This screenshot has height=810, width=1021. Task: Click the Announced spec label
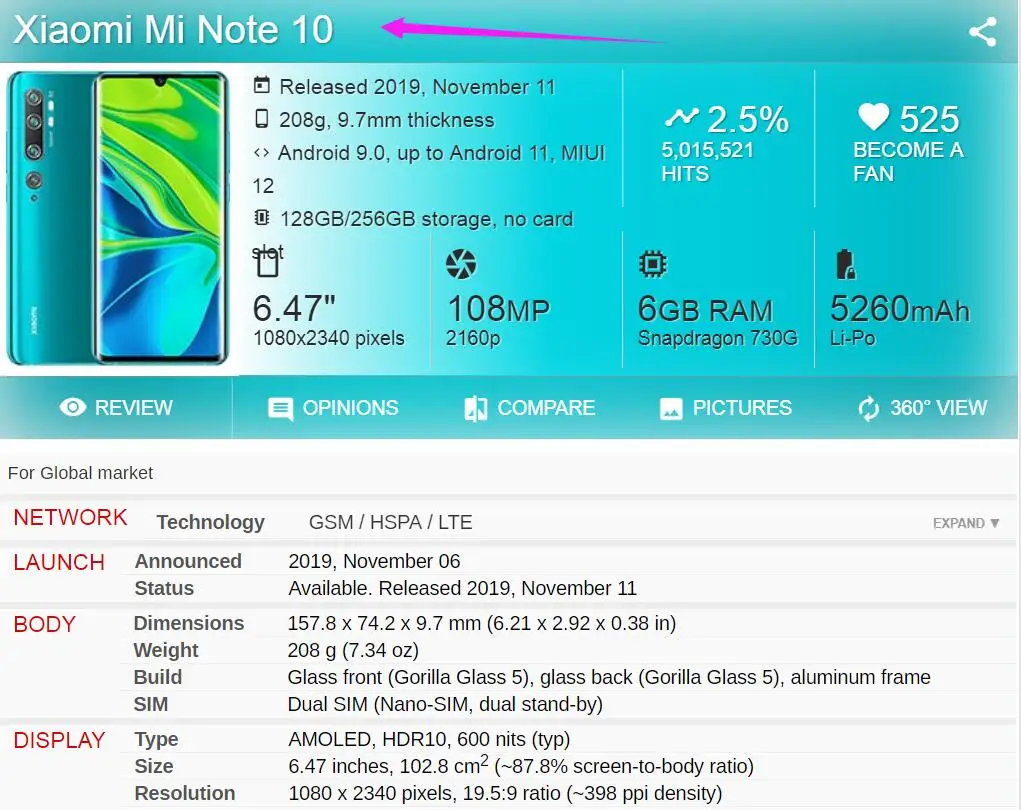coord(188,561)
